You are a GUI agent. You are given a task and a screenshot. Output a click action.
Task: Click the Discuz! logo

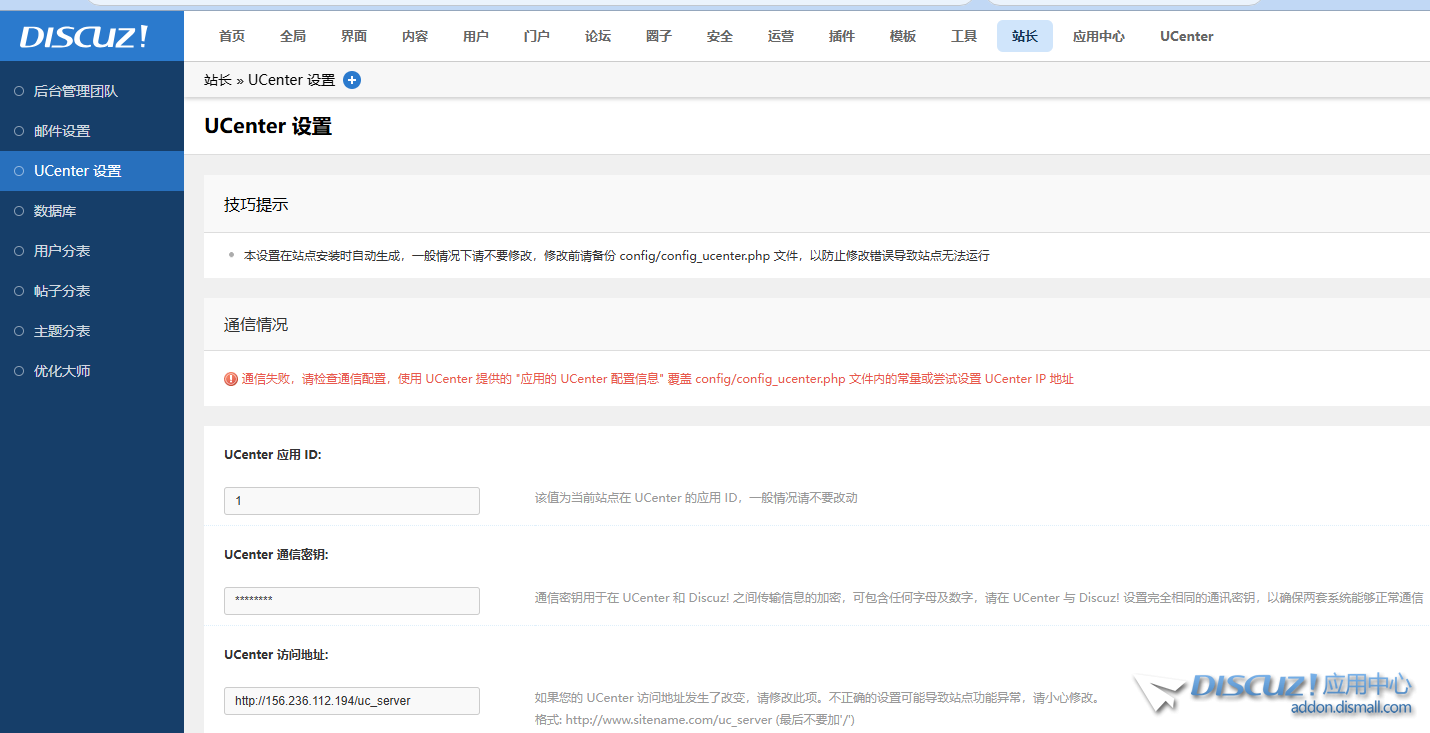(x=84, y=37)
